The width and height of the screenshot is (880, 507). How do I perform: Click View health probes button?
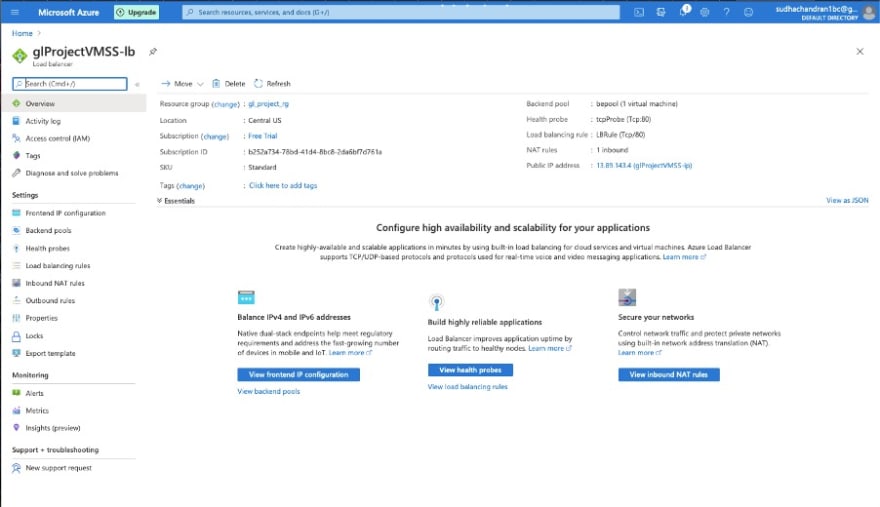pyautogui.click(x=470, y=370)
